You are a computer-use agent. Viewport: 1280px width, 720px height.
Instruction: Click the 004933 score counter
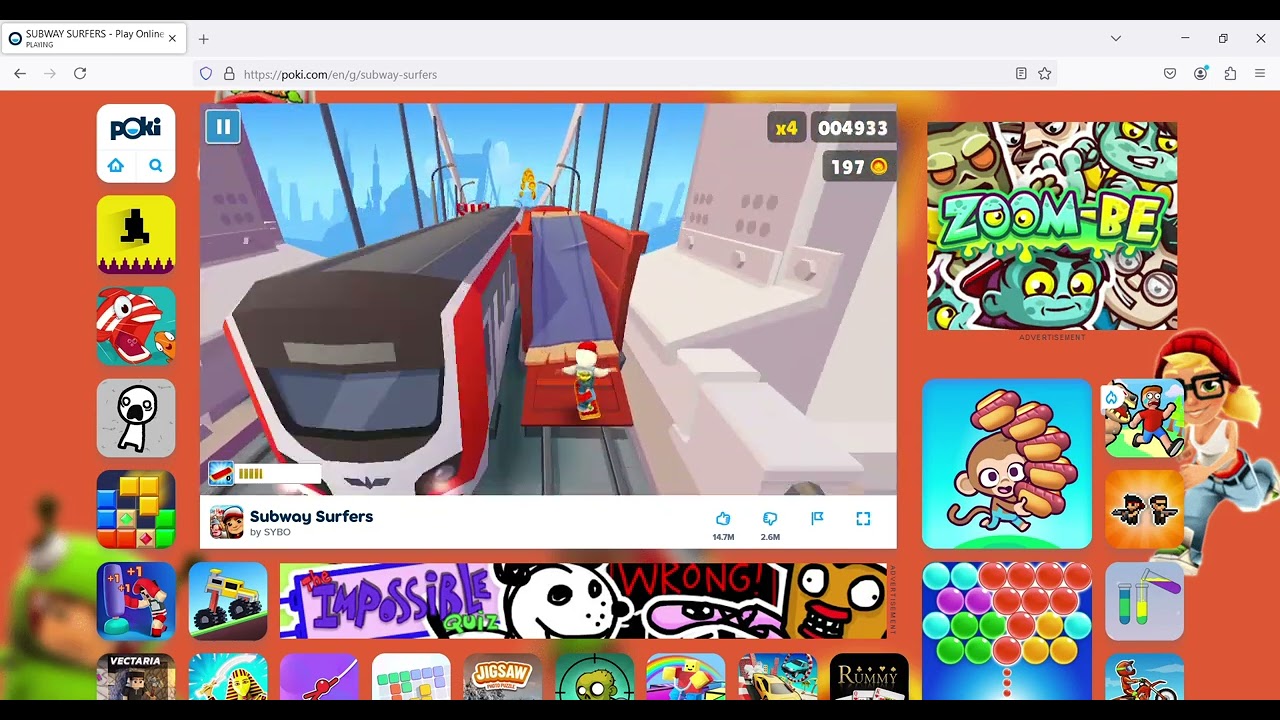click(853, 128)
